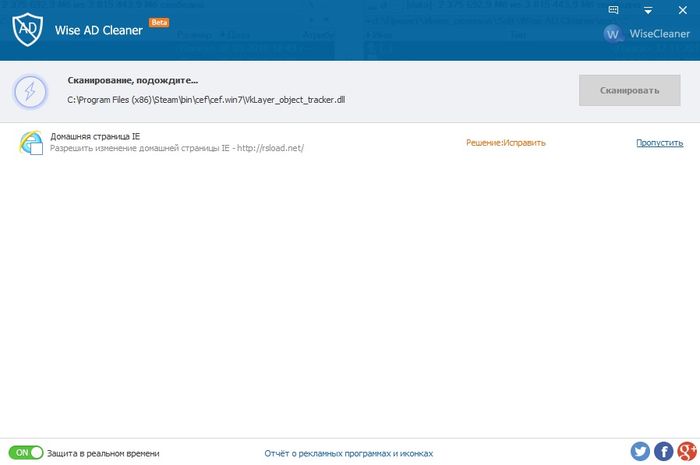Select the Домашняя страница IE entry title
Screen dimensions: 700x465
click(x=95, y=137)
